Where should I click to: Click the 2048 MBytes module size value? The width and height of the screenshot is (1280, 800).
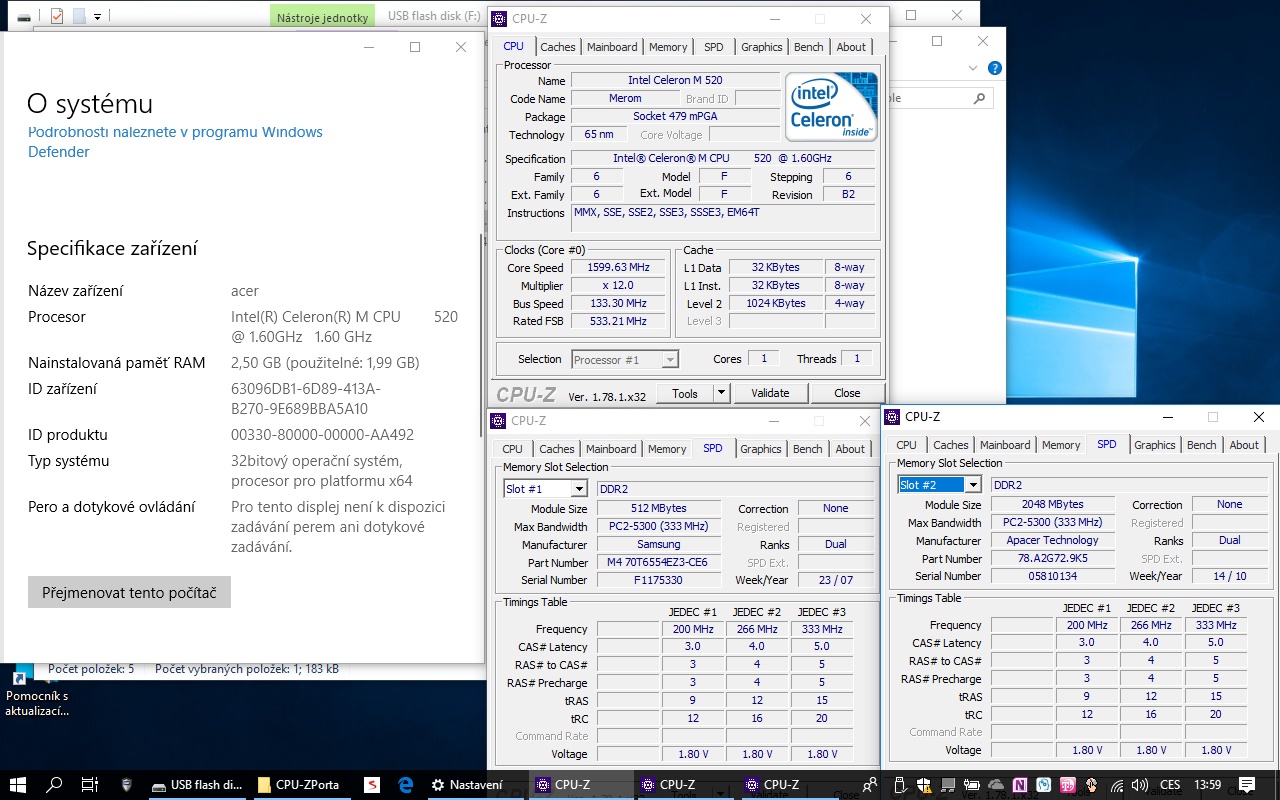pyautogui.click(x=1052, y=504)
